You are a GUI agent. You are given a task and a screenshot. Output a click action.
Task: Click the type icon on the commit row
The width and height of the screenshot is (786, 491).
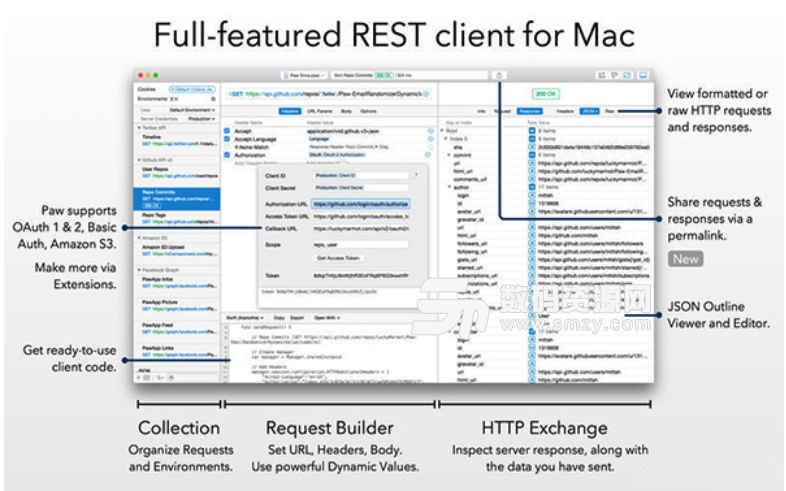click(x=532, y=155)
